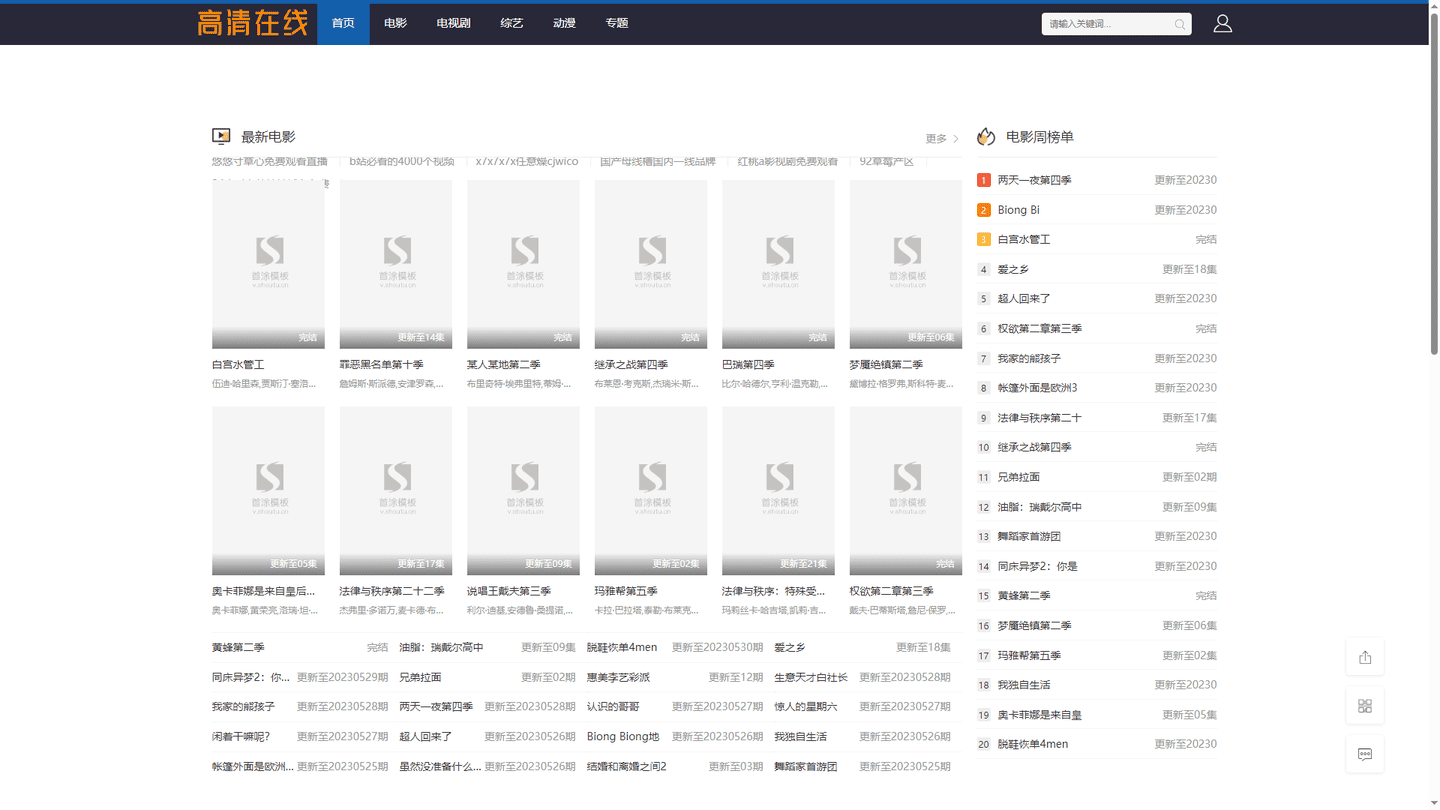Open the 玛雅帮第五季 poster thumbnail
Screen dimensions: 1440x810
[x=650, y=490]
